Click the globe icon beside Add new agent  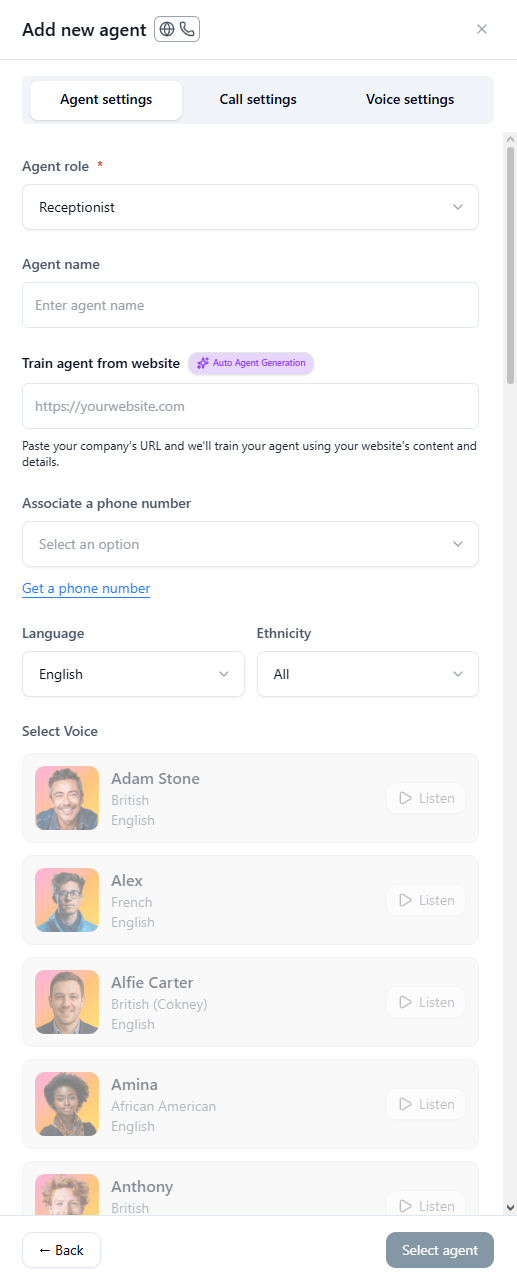coord(167,30)
